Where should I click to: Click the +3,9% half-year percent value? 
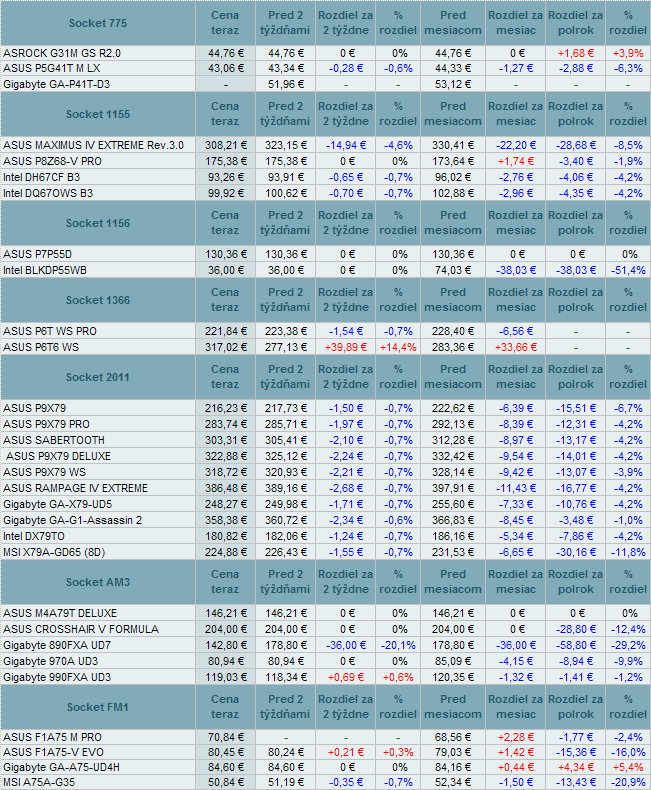[628, 53]
